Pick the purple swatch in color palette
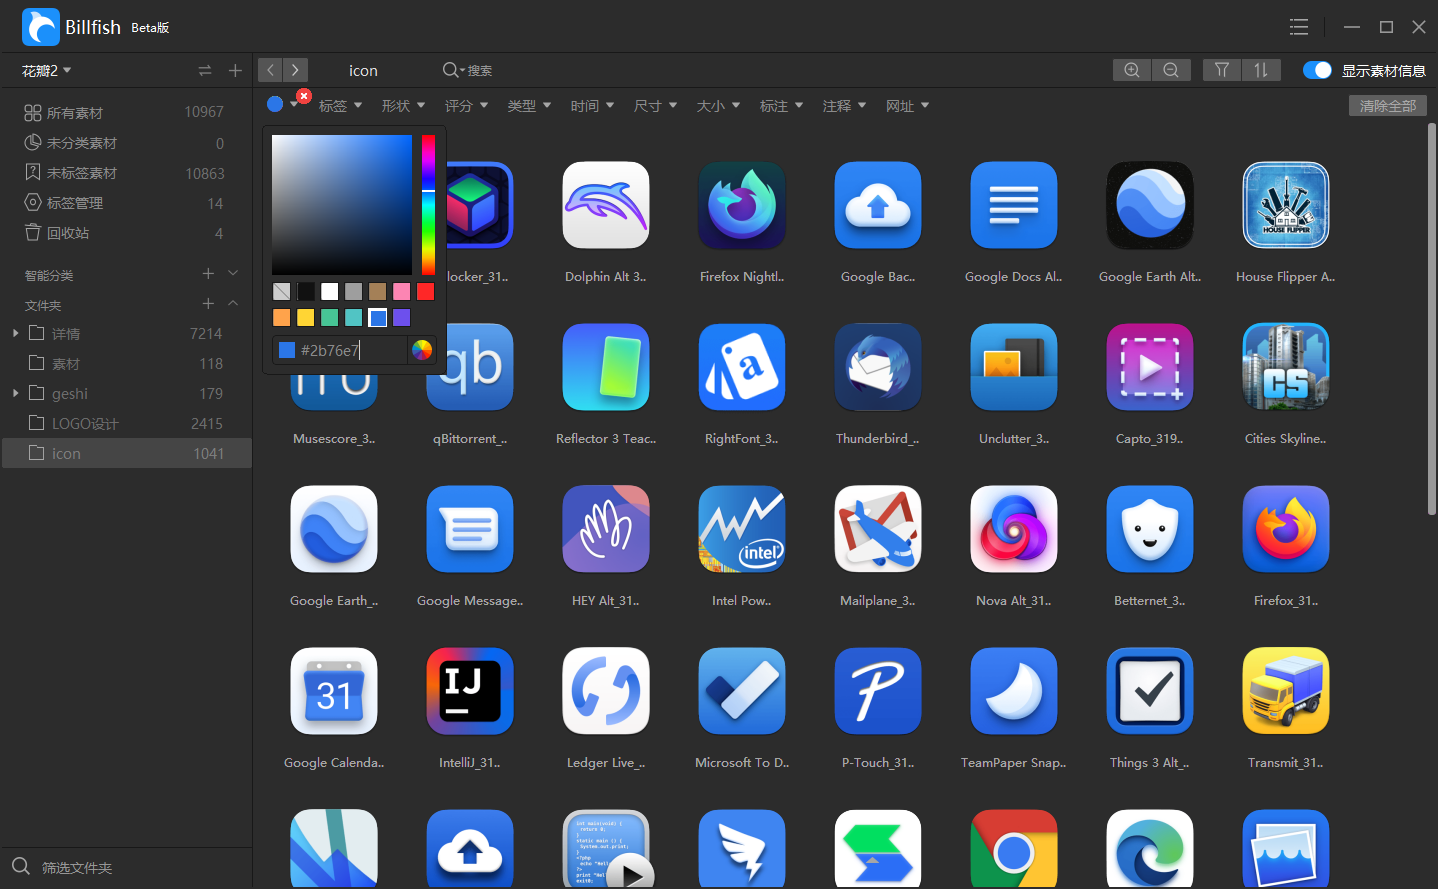The width and height of the screenshot is (1438, 889). coord(401,317)
